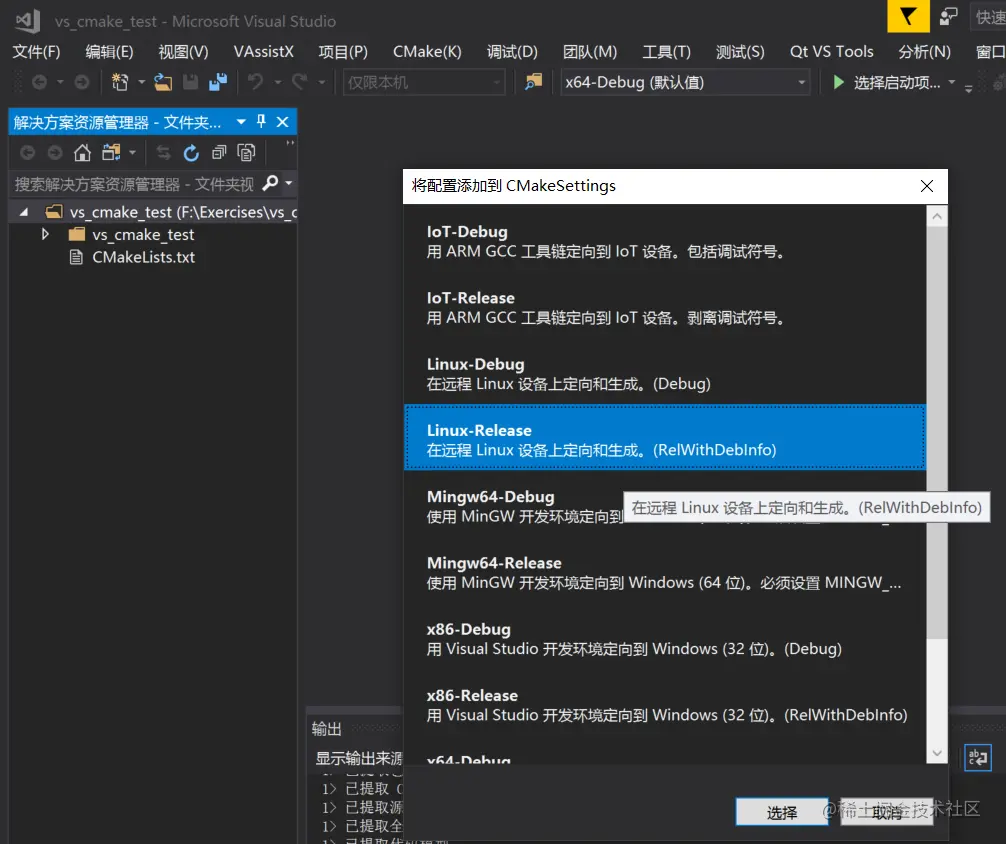Screen dimensions: 1006x844
Task: Open the 调试(D) menu
Action: 512,51
